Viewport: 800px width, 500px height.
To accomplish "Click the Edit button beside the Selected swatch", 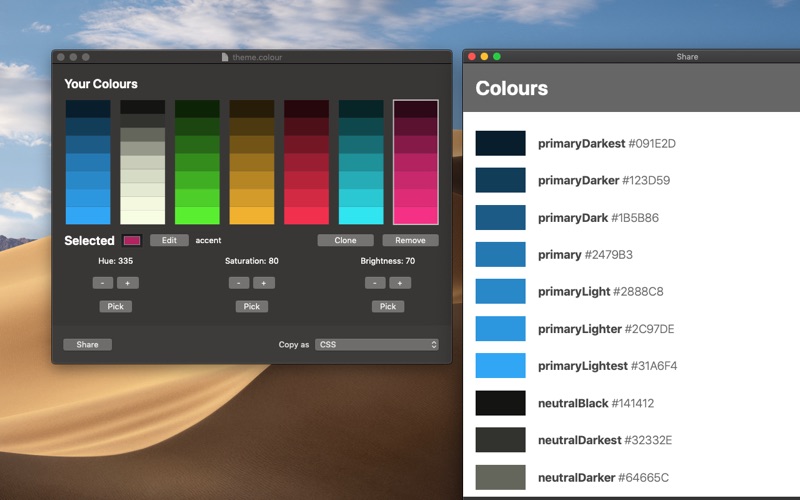I will 169,240.
